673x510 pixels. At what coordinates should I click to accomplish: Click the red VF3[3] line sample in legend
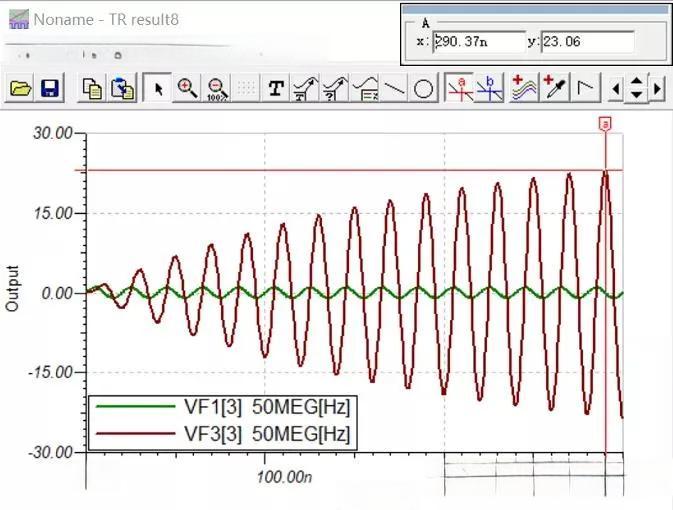pos(136,433)
